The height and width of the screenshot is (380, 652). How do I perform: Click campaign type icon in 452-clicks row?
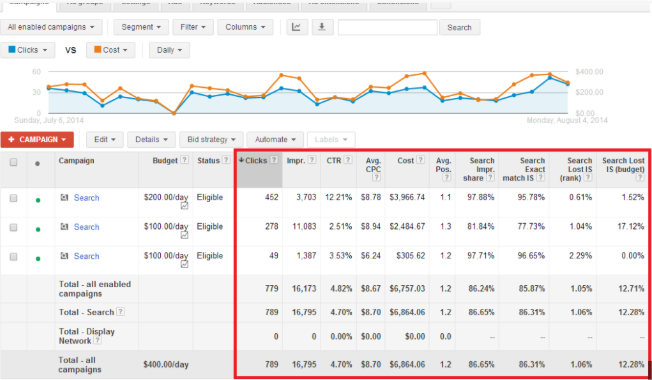click(x=64, y=197)
